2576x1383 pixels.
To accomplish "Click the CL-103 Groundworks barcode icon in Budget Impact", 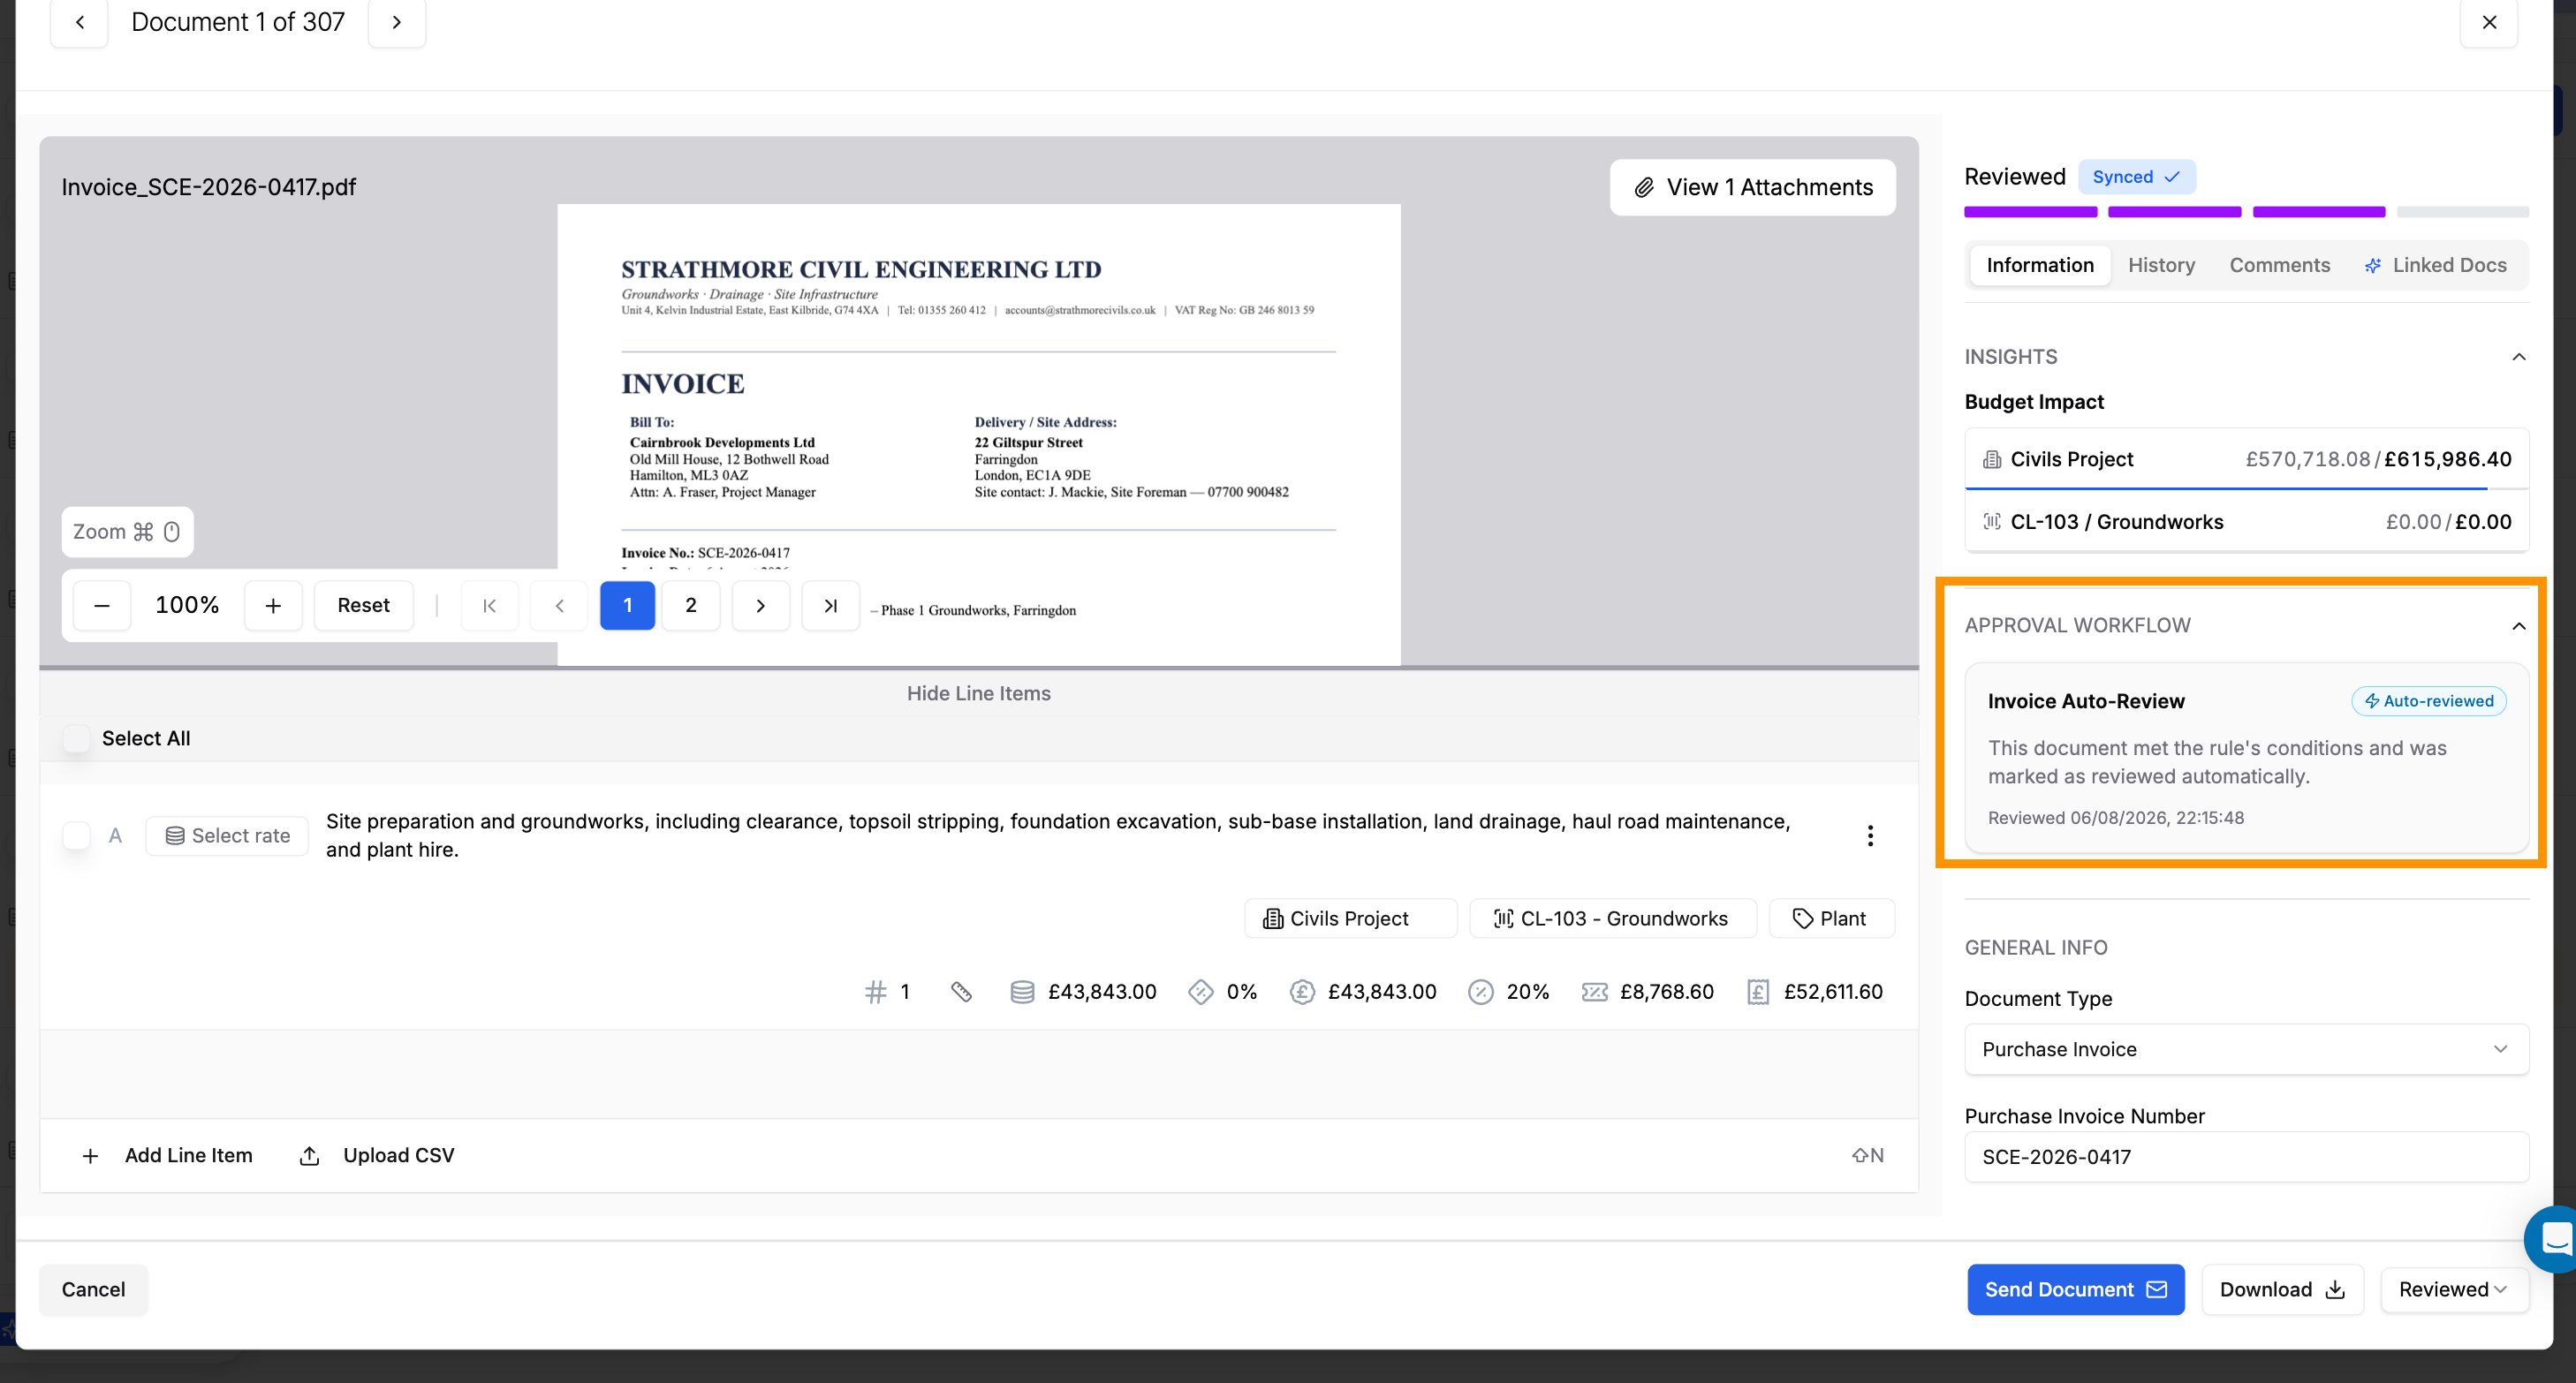I will click(x=1992, y=521).
